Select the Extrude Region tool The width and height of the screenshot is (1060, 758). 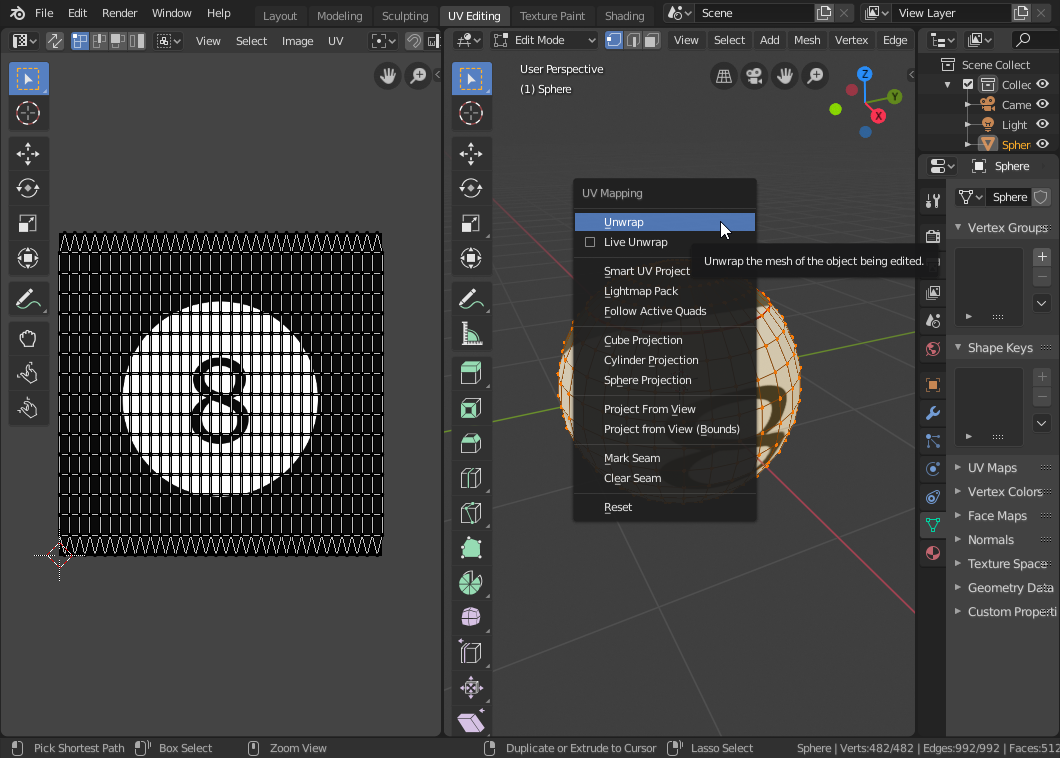(471, 373)
